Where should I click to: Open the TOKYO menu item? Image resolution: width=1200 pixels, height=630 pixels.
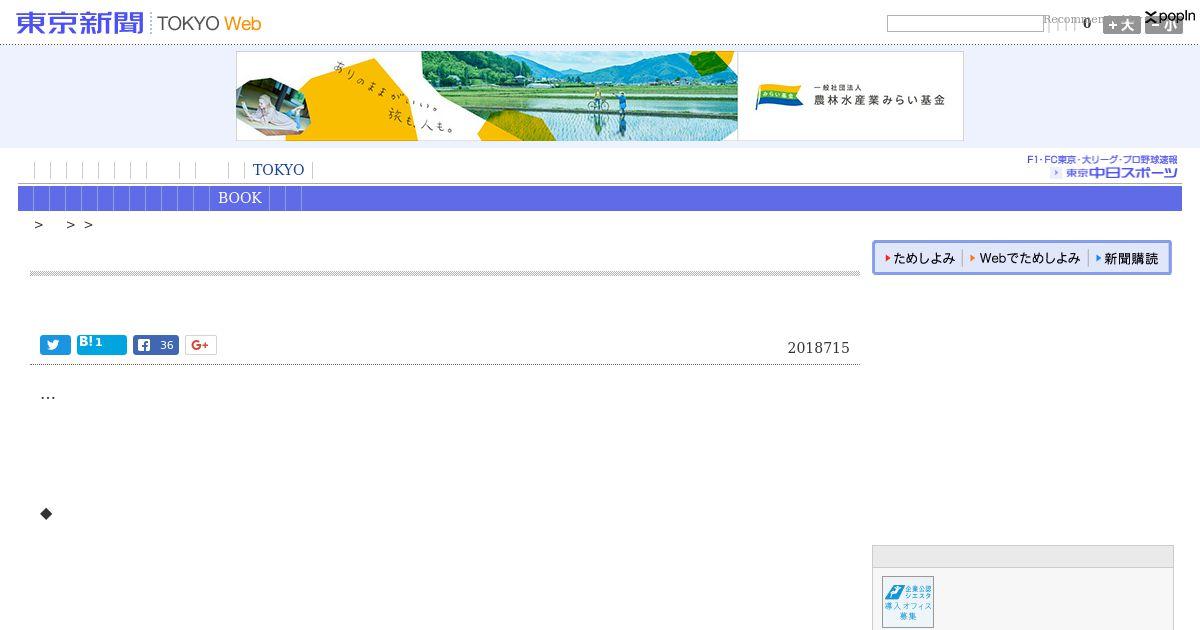coord(278,170)
